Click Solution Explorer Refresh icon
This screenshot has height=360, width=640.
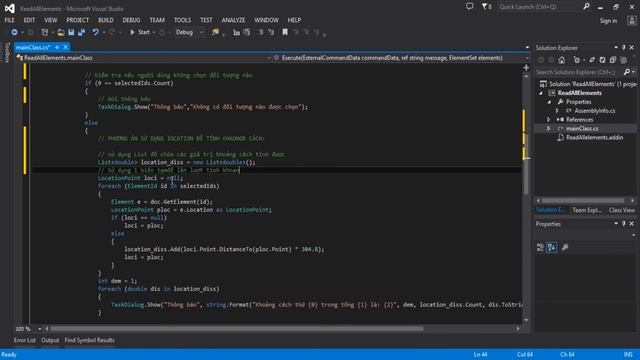click(x=602, y=60)
